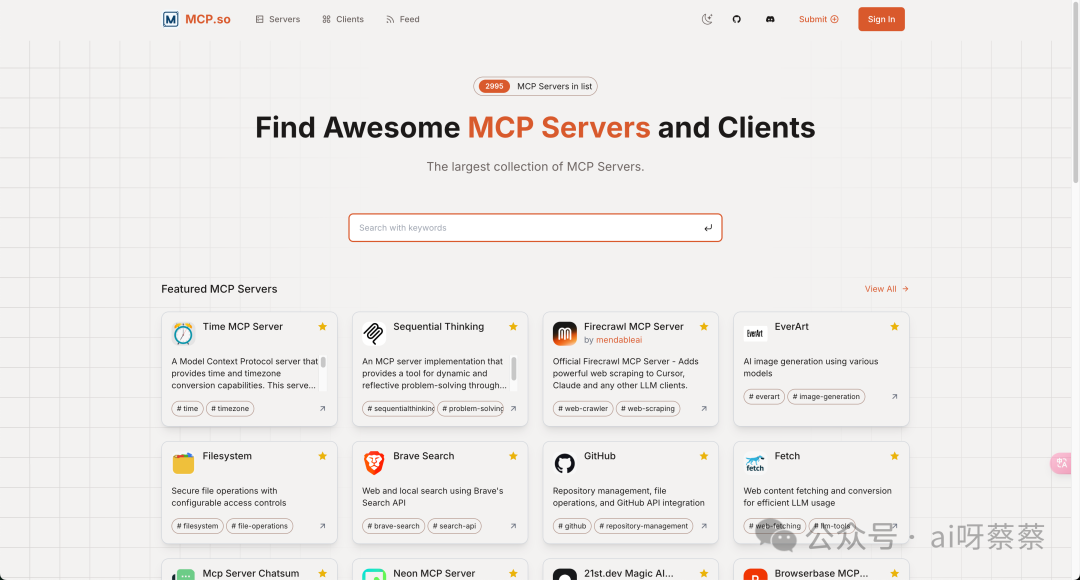Click the Time MCP Server clock icon
Viewport: 1080px width, 580px height.
[183, 333]
